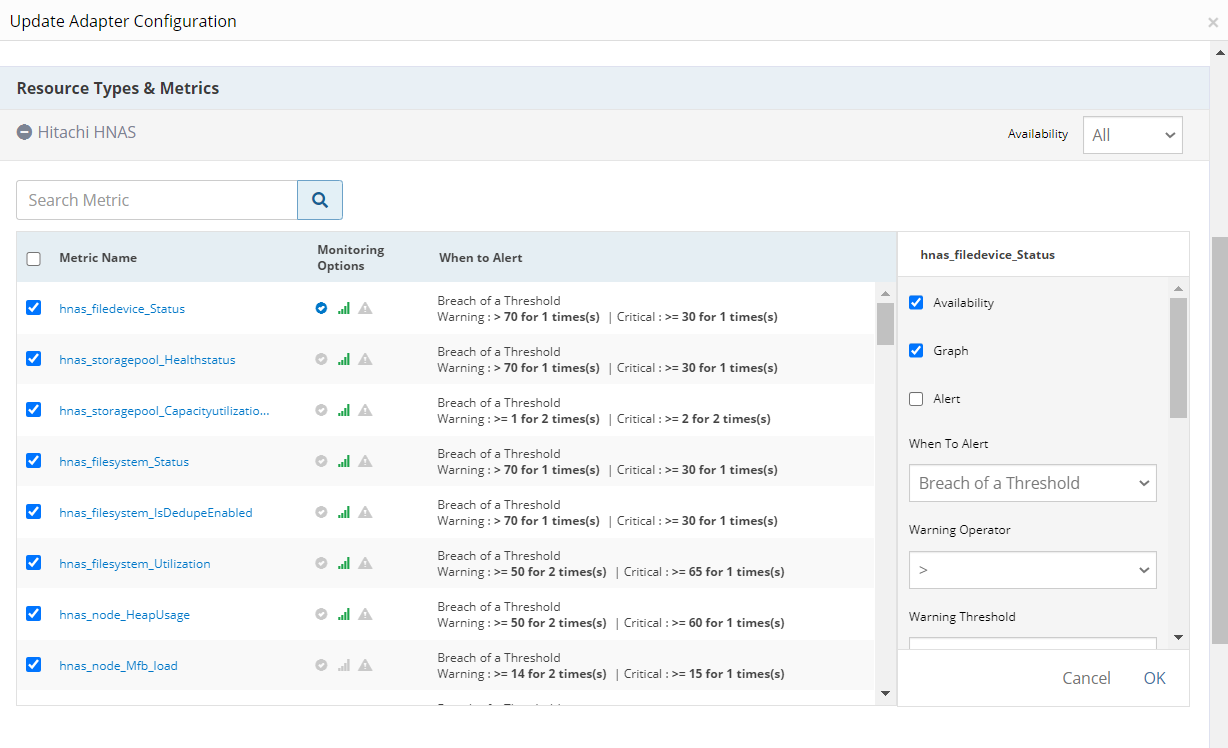Click alert triangle icon for hnas_filesystem_Status row
This screenshot has height=748, width=1228.
pos(365,461)
